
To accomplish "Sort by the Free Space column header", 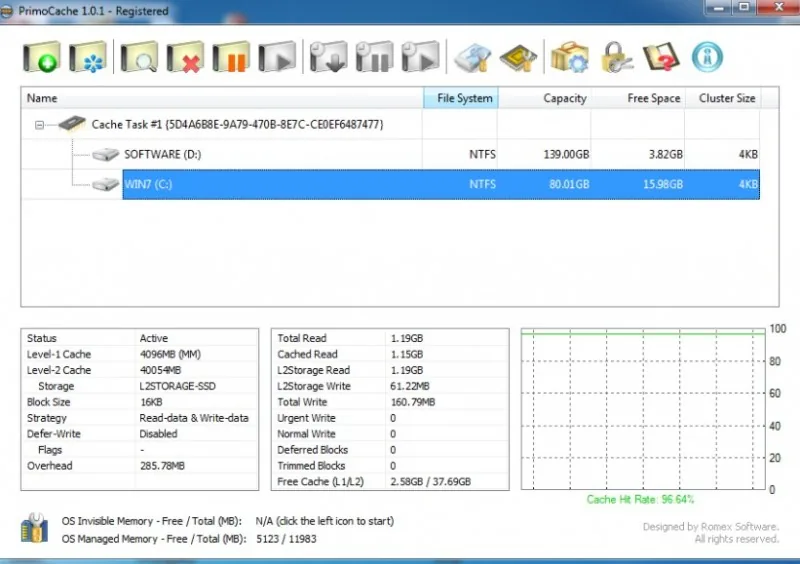I will 638,98.
